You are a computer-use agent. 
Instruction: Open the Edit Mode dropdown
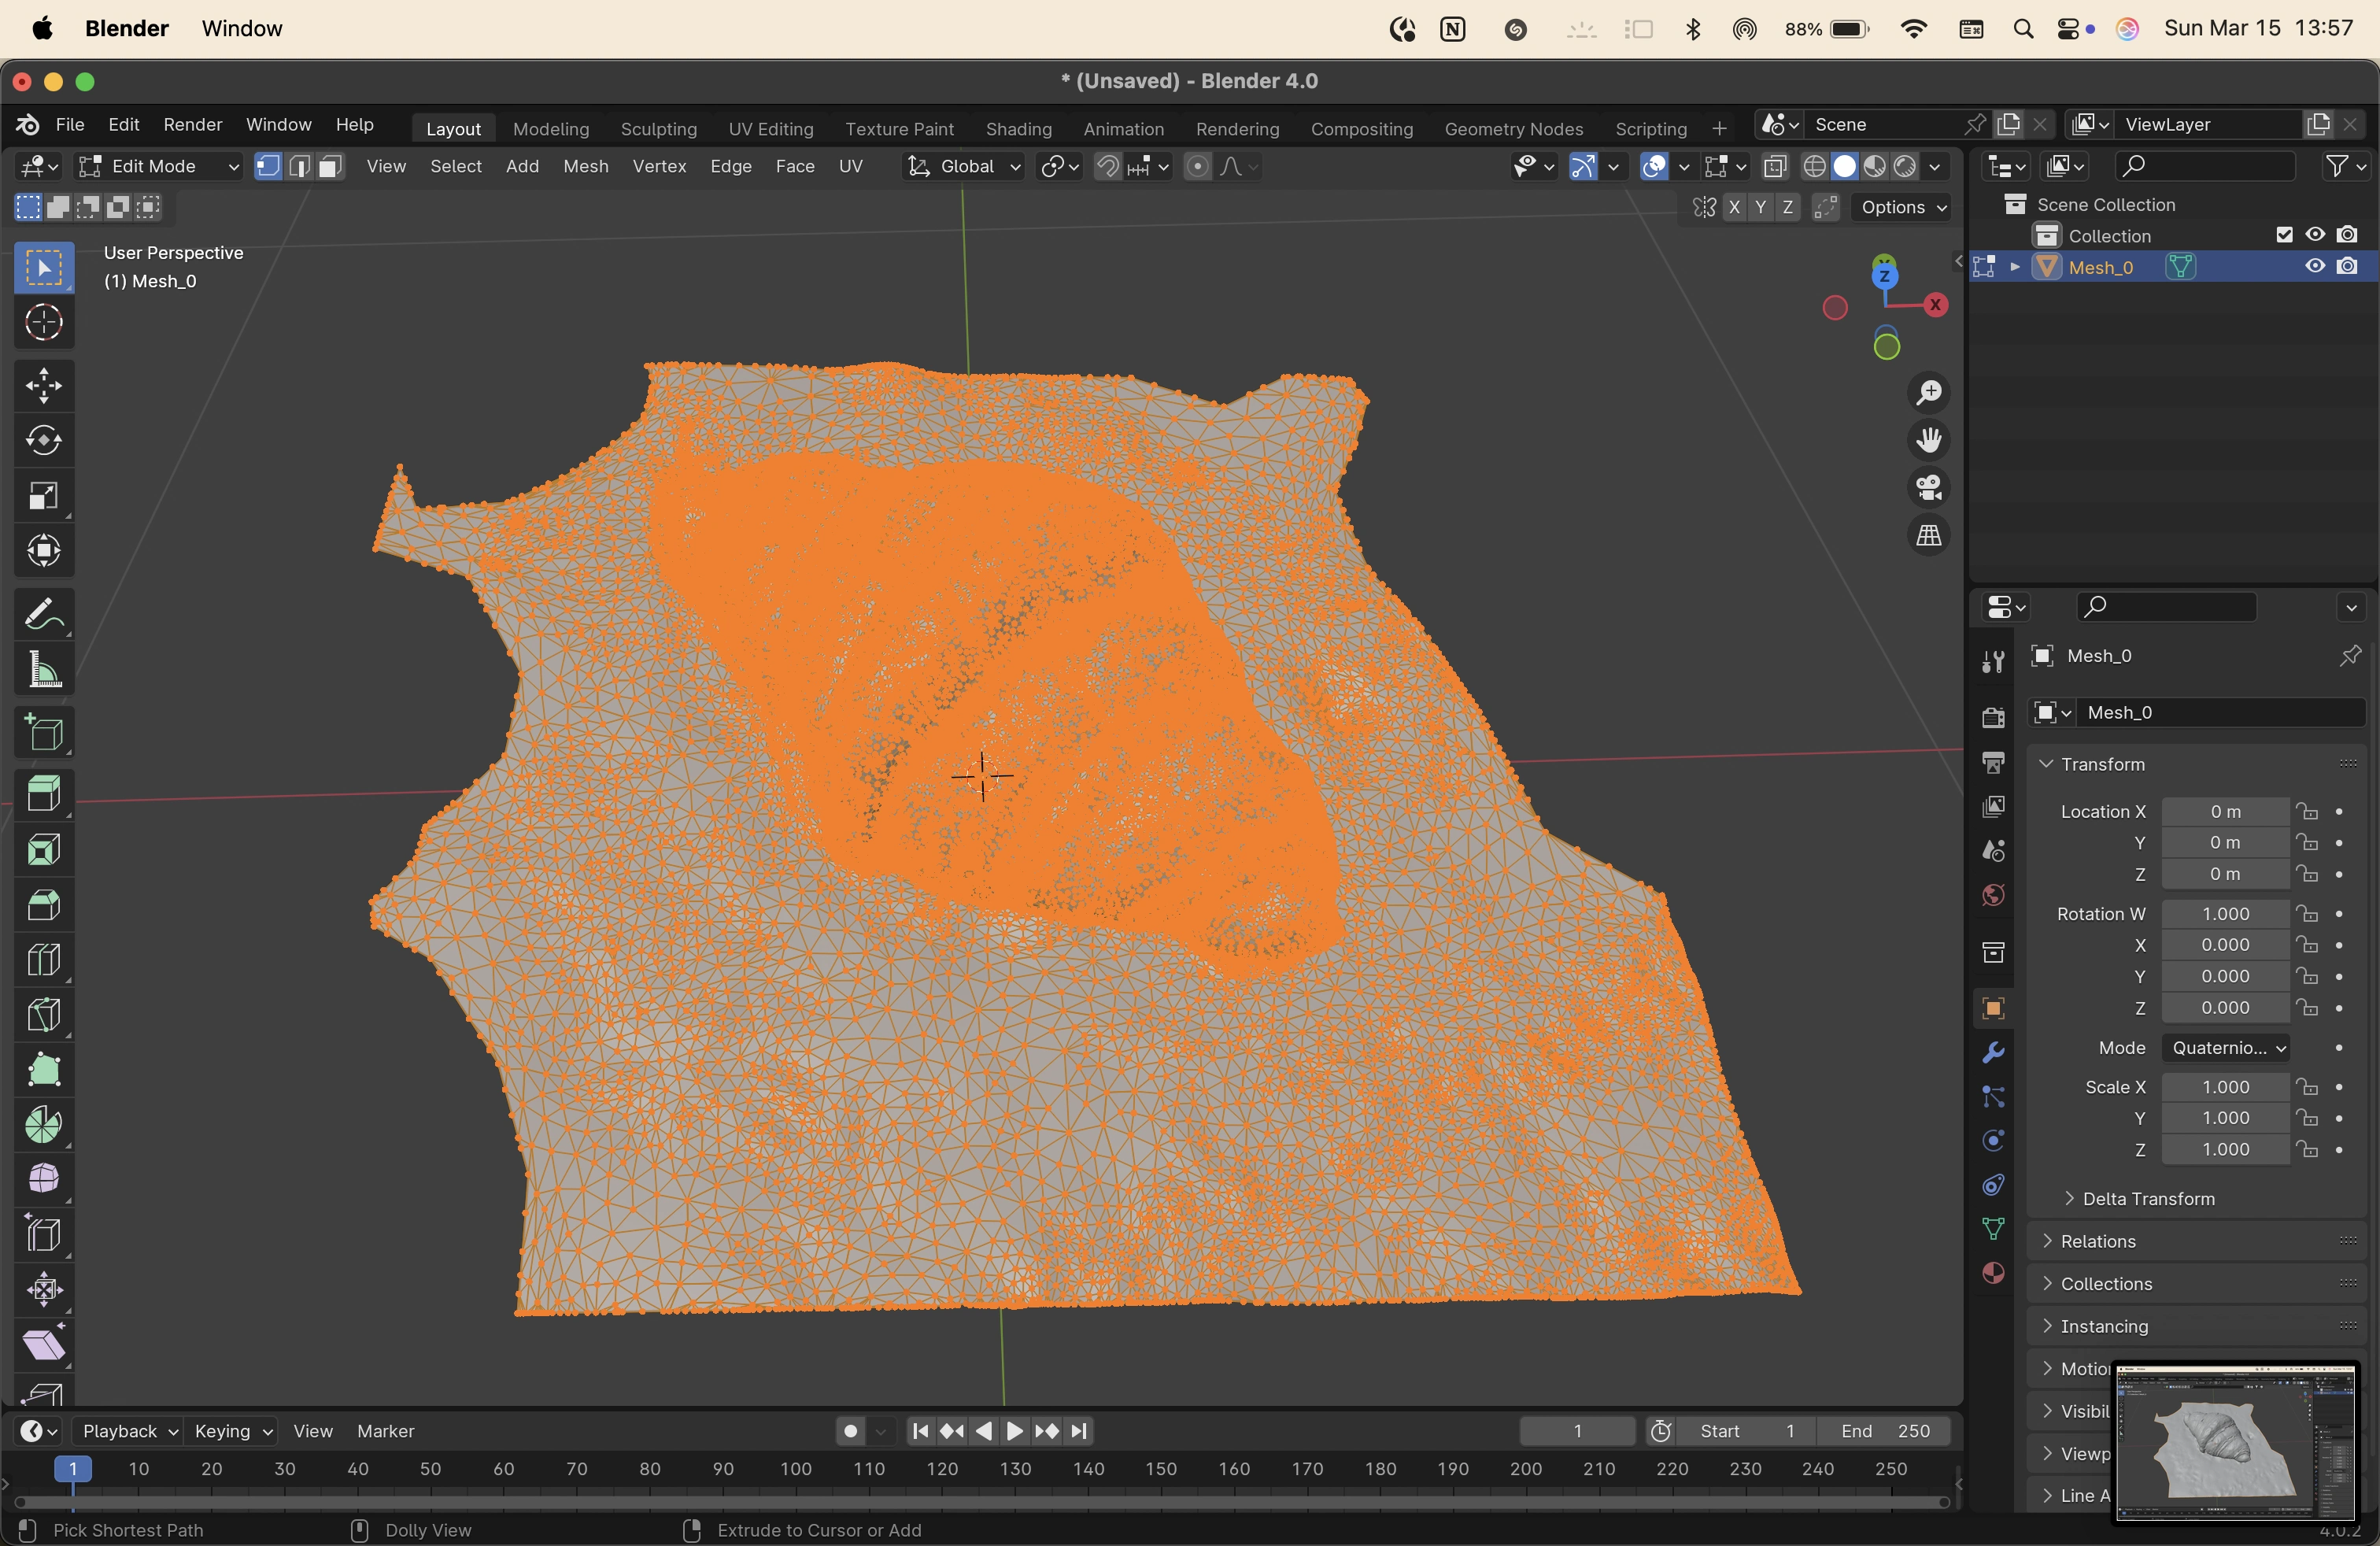point(160,166)
